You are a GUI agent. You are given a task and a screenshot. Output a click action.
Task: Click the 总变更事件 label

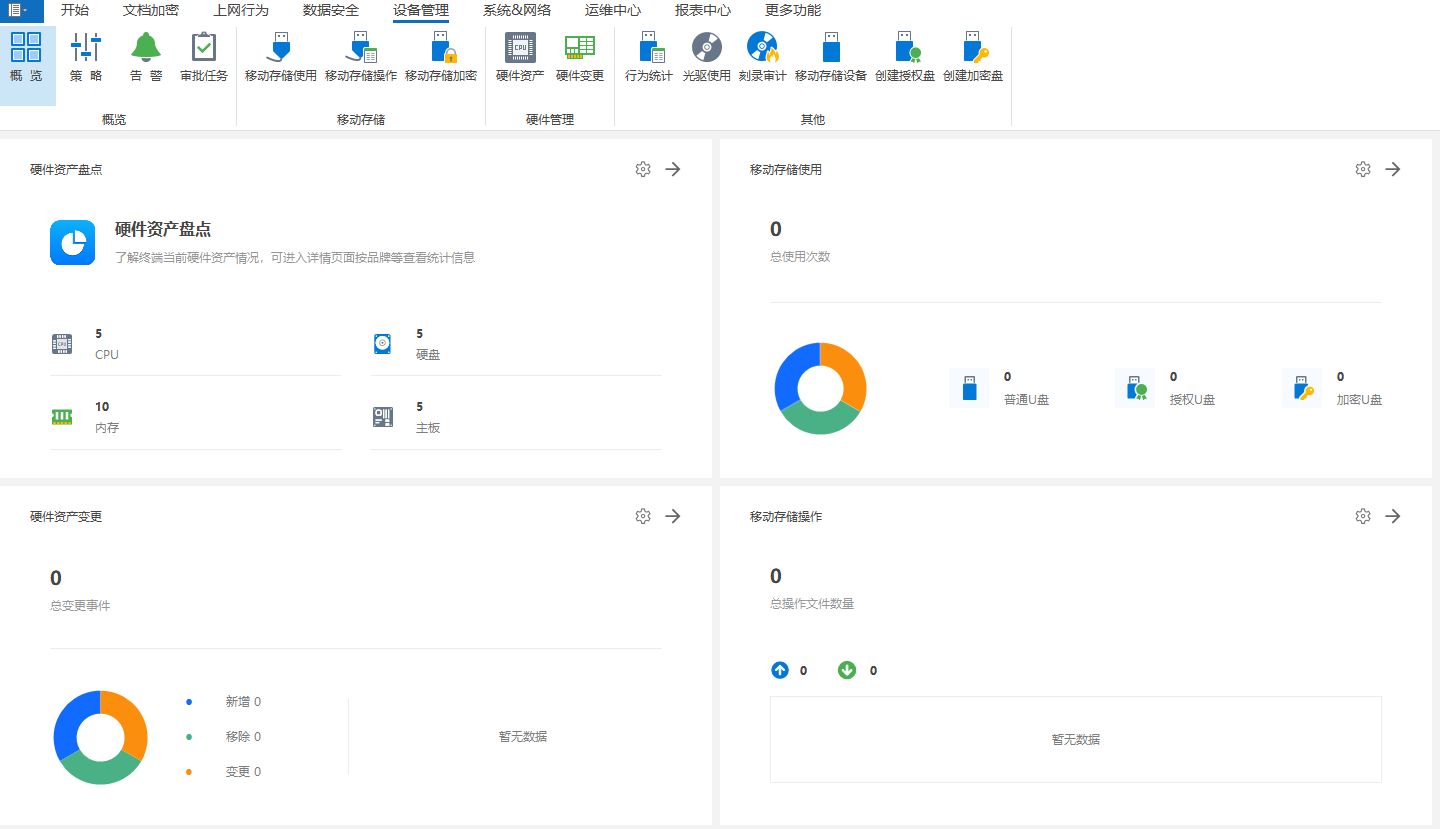point(80,606)
